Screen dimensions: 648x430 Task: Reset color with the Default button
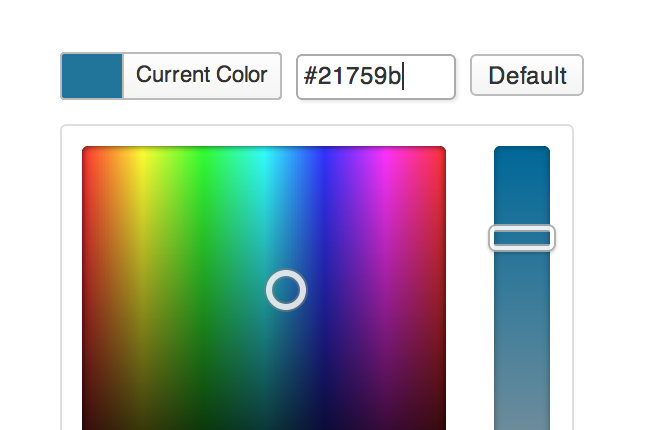pos(526,76)
